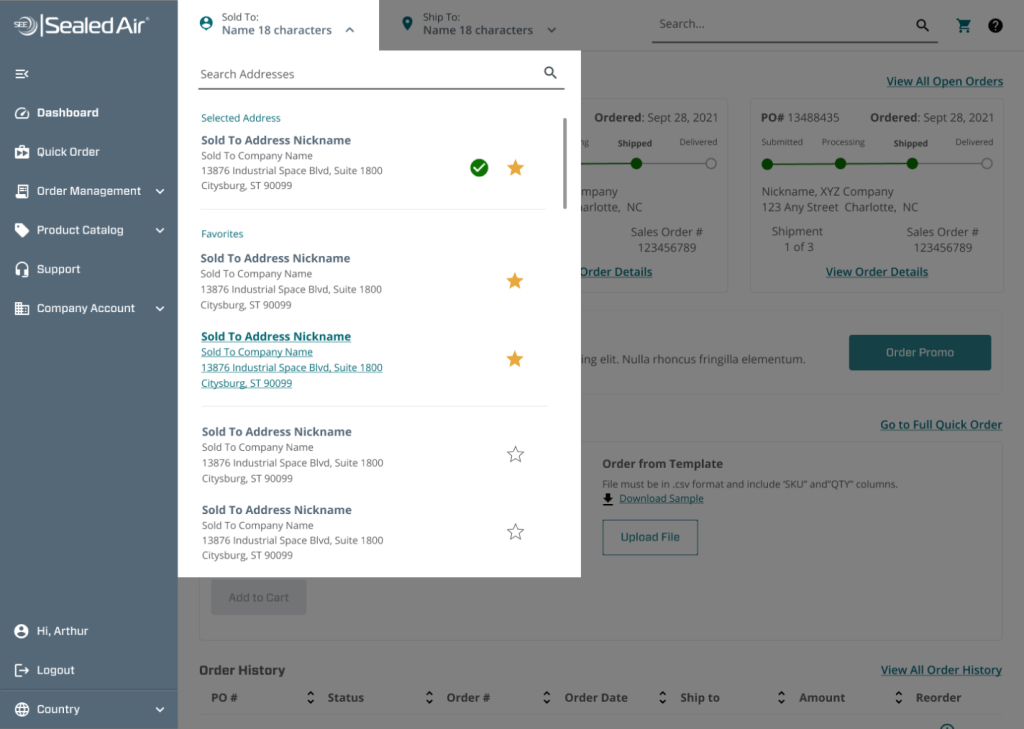Go to Support in the sidebar
This screenshot has width=1024, height=729.
[58, 269]
